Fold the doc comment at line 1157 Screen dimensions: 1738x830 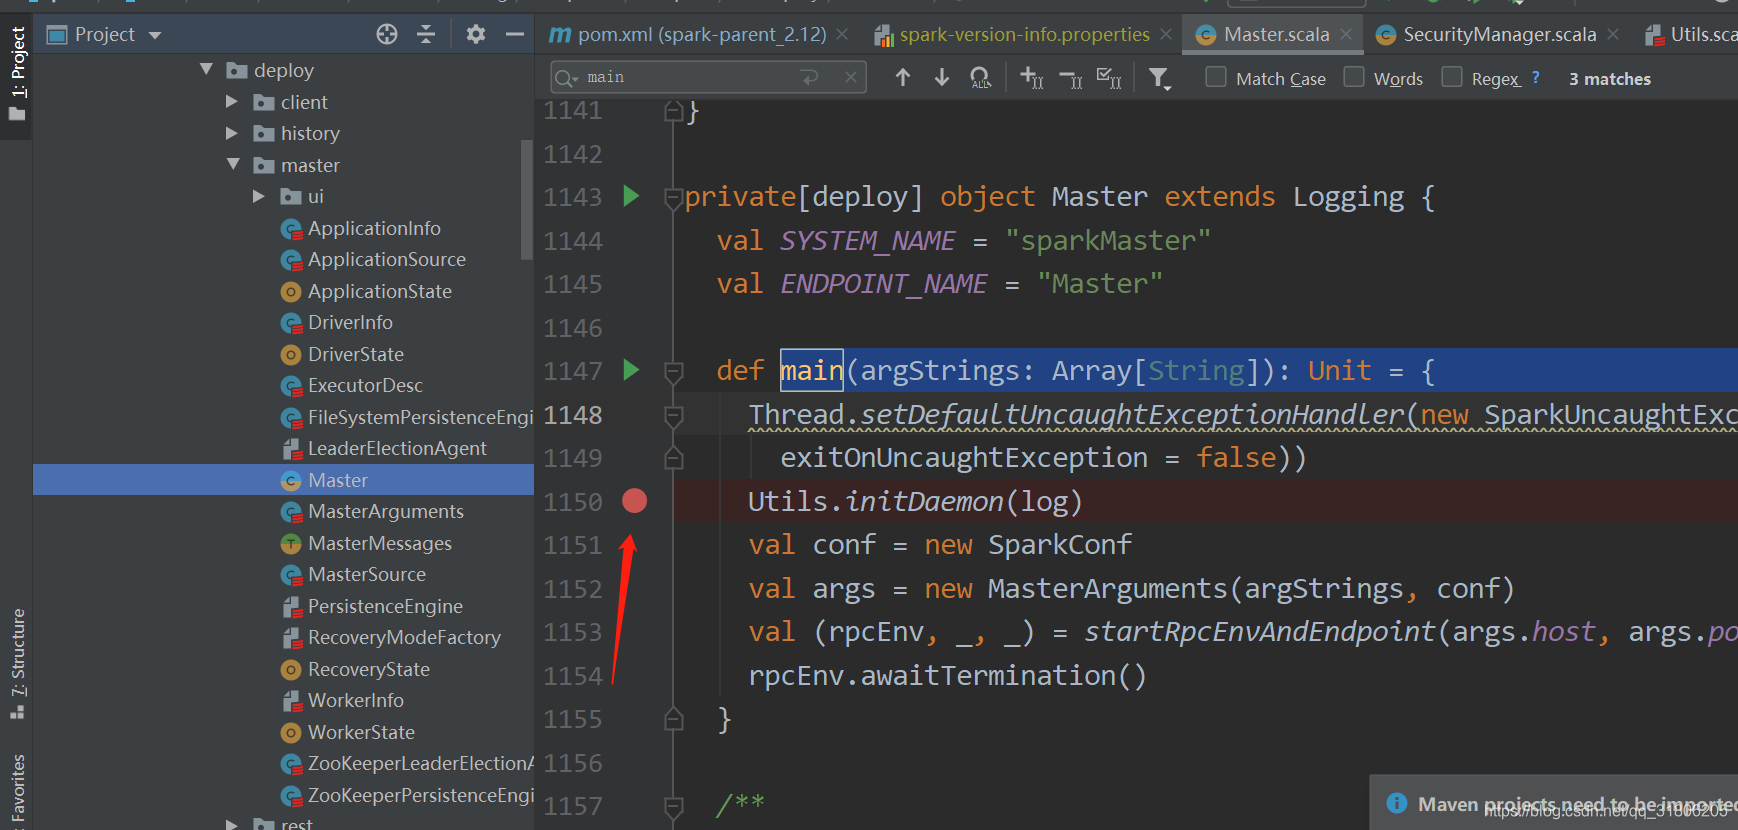tap(674, 806)
